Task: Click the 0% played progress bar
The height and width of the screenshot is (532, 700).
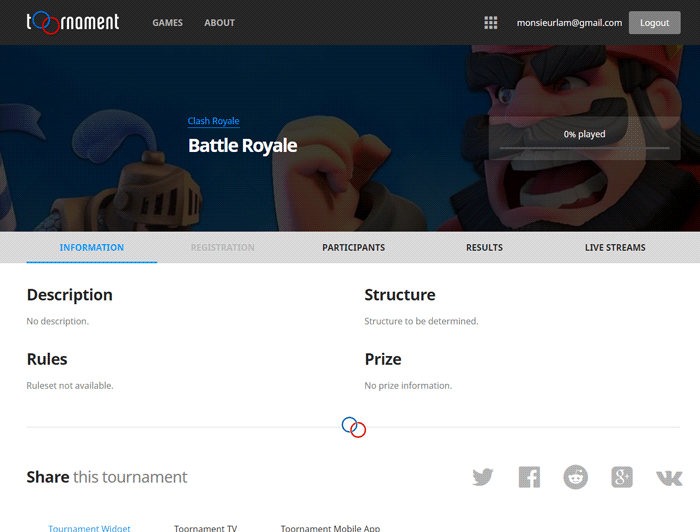Action: click(x=584, y=147)
